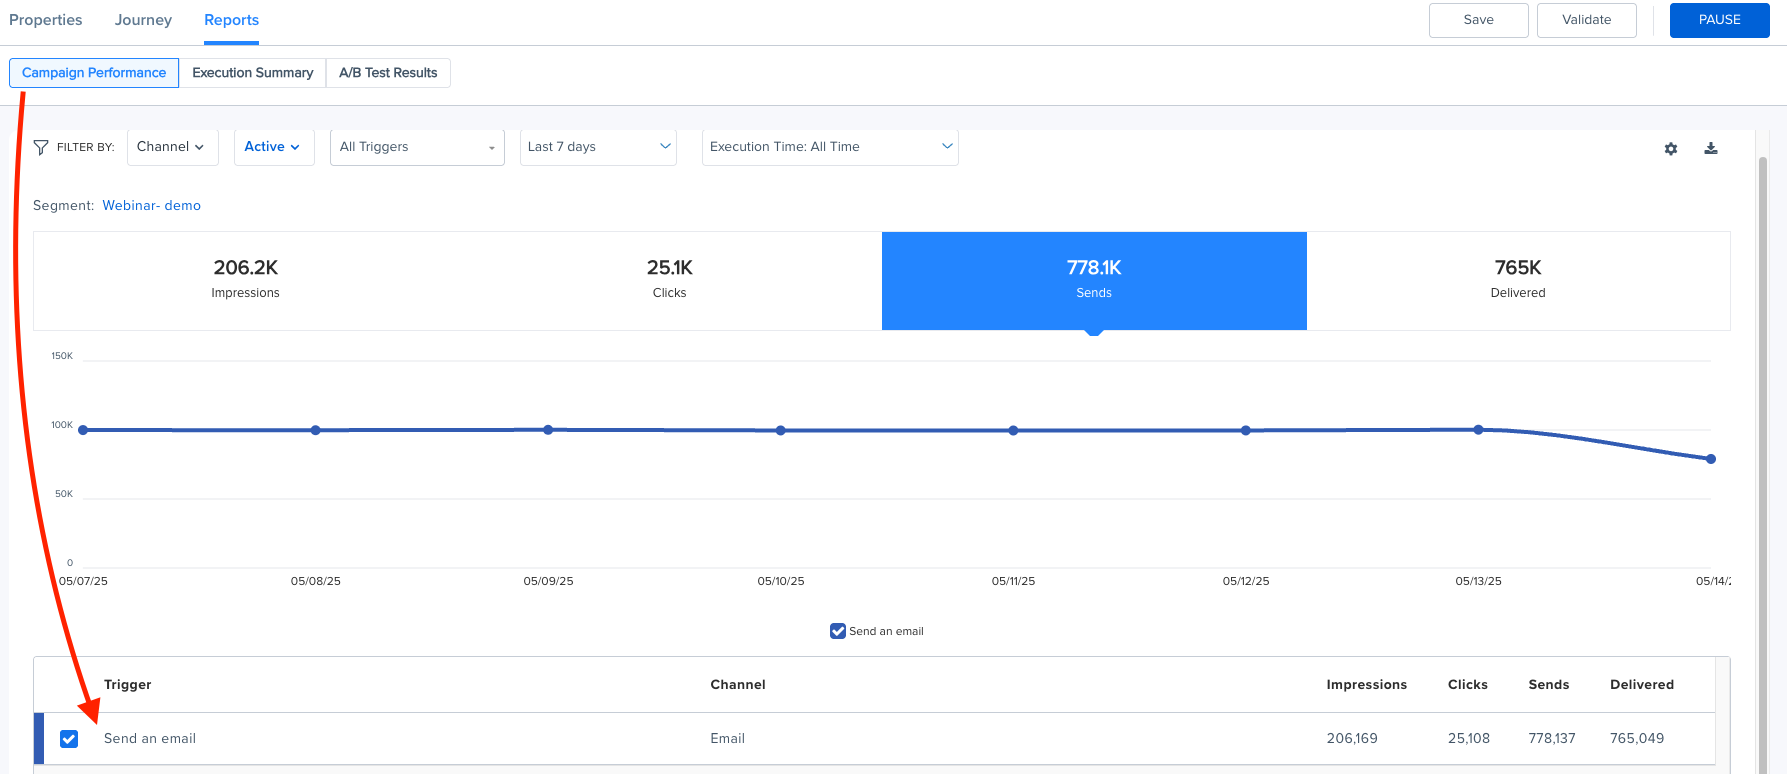Click the Trigger column header

click(x=128, y=685)
